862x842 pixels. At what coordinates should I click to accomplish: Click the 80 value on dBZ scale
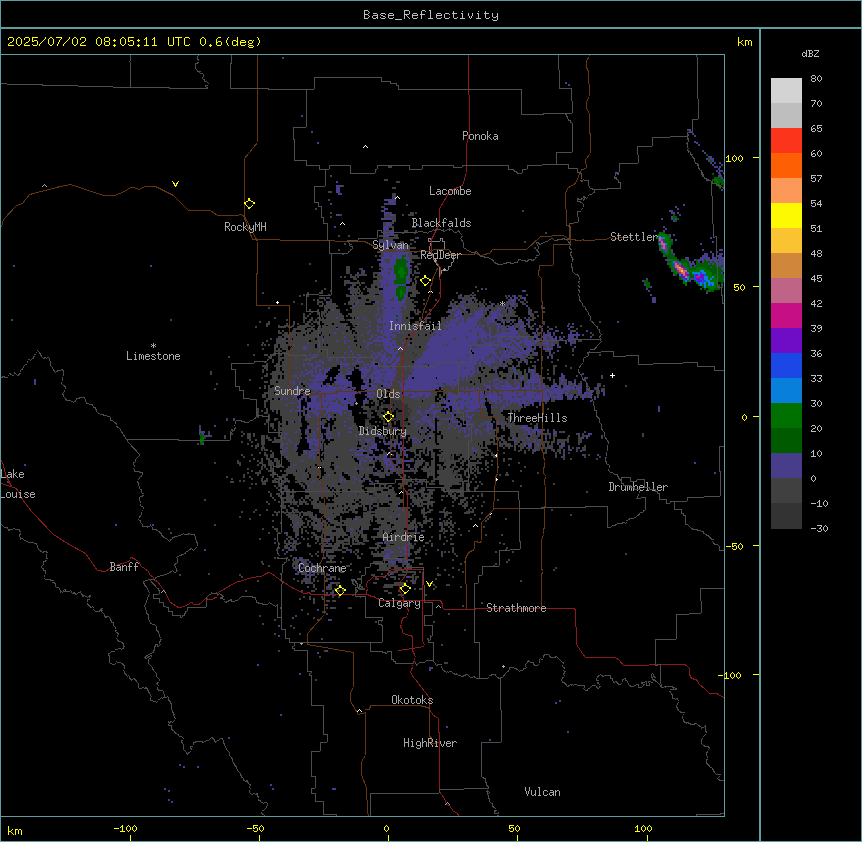pos(816,79)
